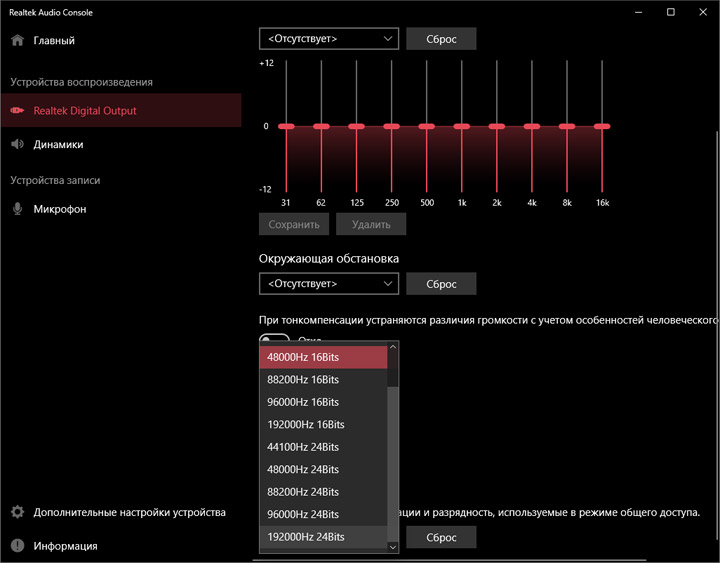Click the 8k equalizer slider handle
The image size is (720, 563).
click(567, 126)
